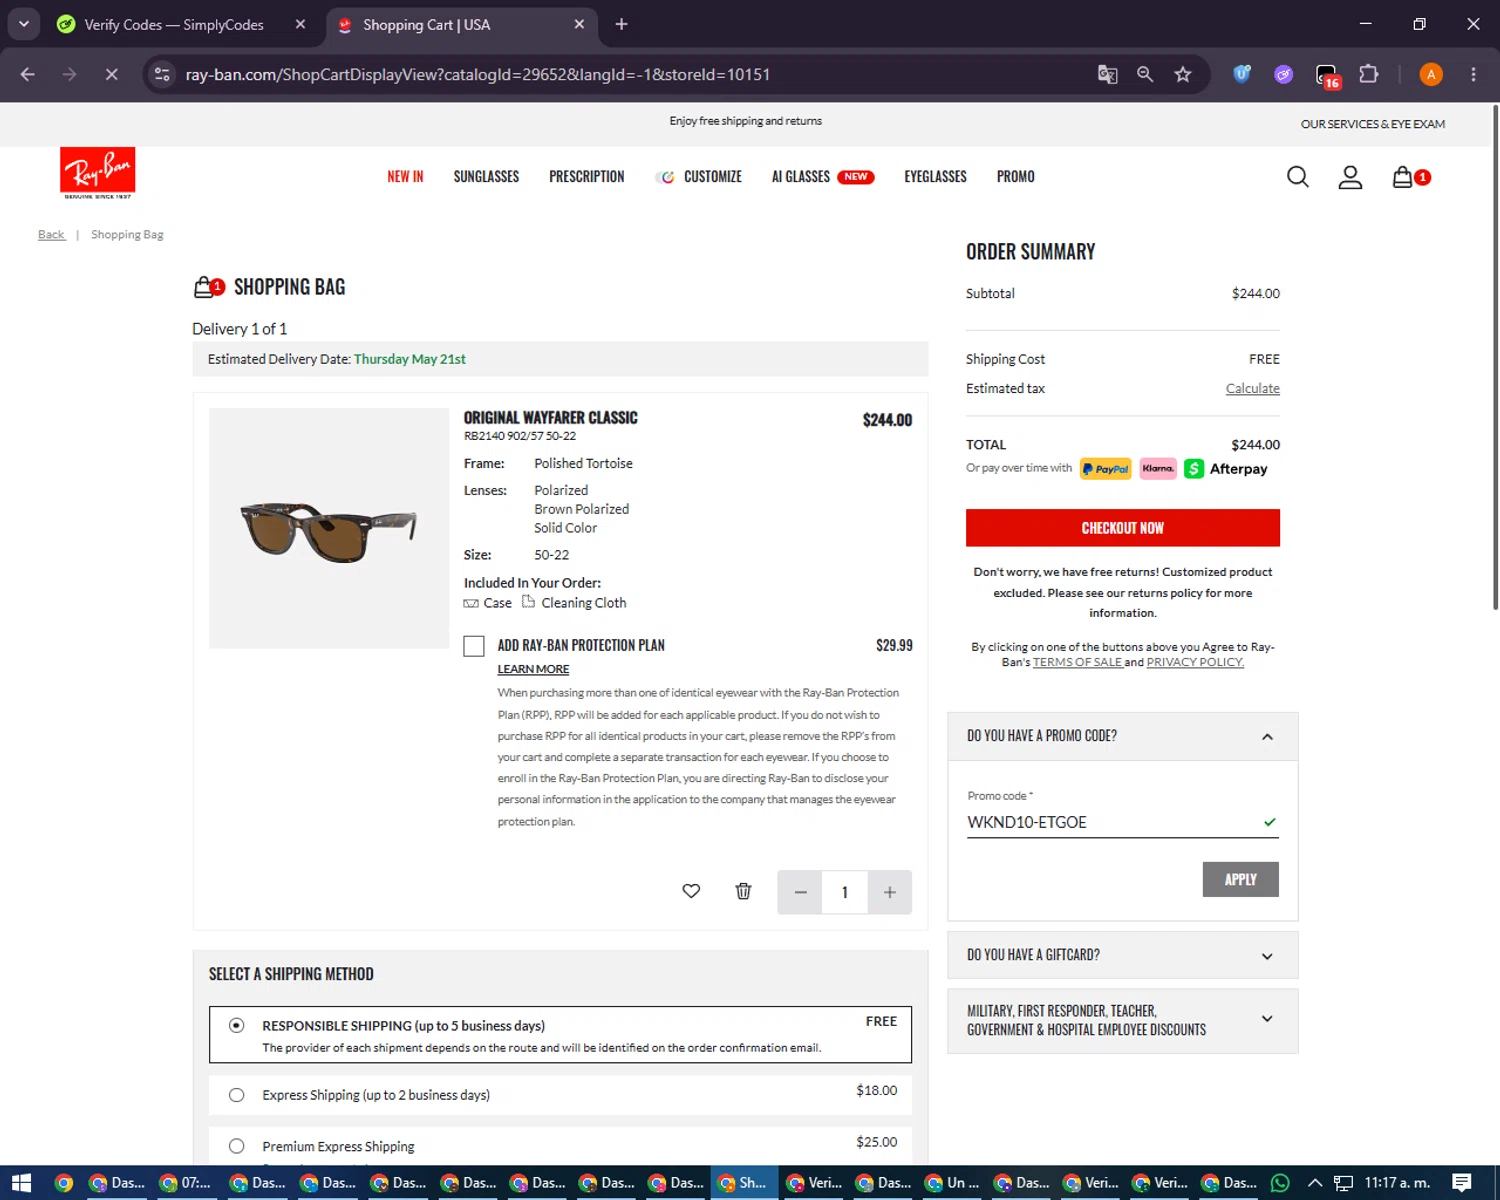
Task: Open New In menu
Action: [405, 176]
